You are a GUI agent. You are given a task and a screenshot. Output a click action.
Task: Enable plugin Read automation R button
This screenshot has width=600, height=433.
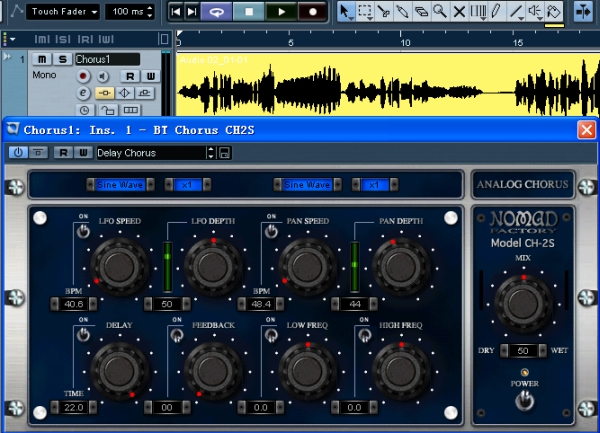pyautogui.click(x=63, y=153)
